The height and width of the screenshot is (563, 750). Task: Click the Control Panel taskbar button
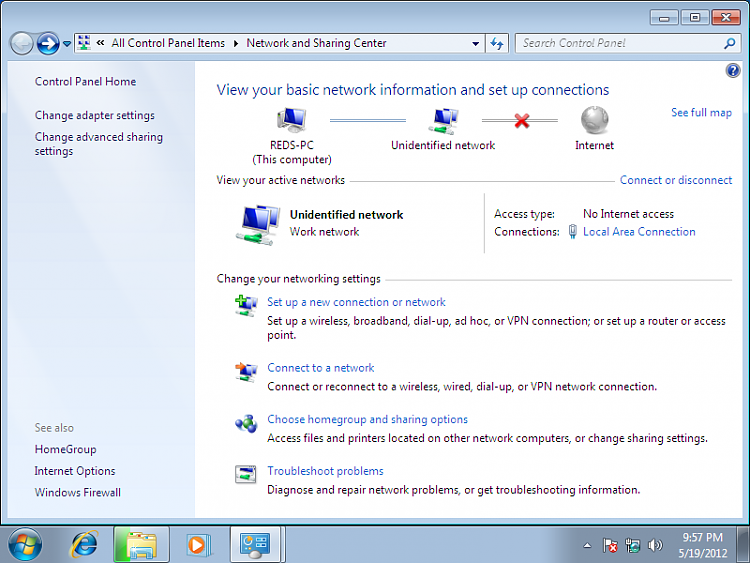coord(255,544)
